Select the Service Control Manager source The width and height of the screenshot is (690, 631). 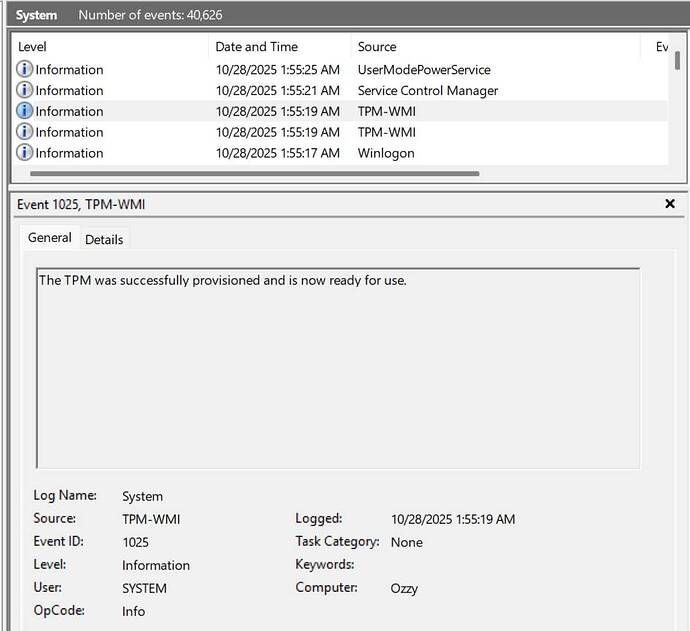[427, 91]
